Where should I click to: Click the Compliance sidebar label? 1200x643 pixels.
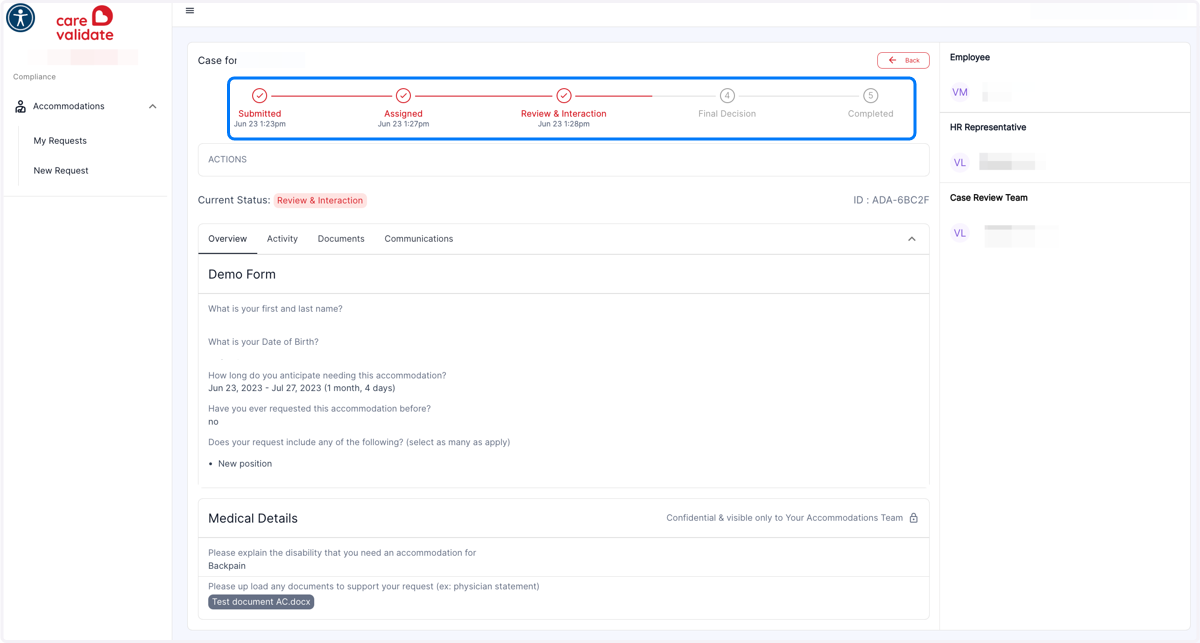(34, 77)
